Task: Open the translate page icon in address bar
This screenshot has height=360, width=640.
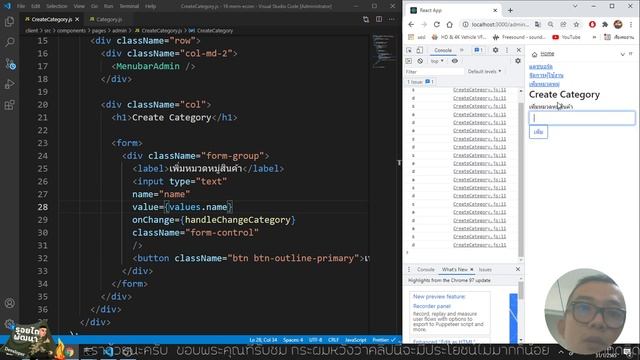Action: [538, 24]
